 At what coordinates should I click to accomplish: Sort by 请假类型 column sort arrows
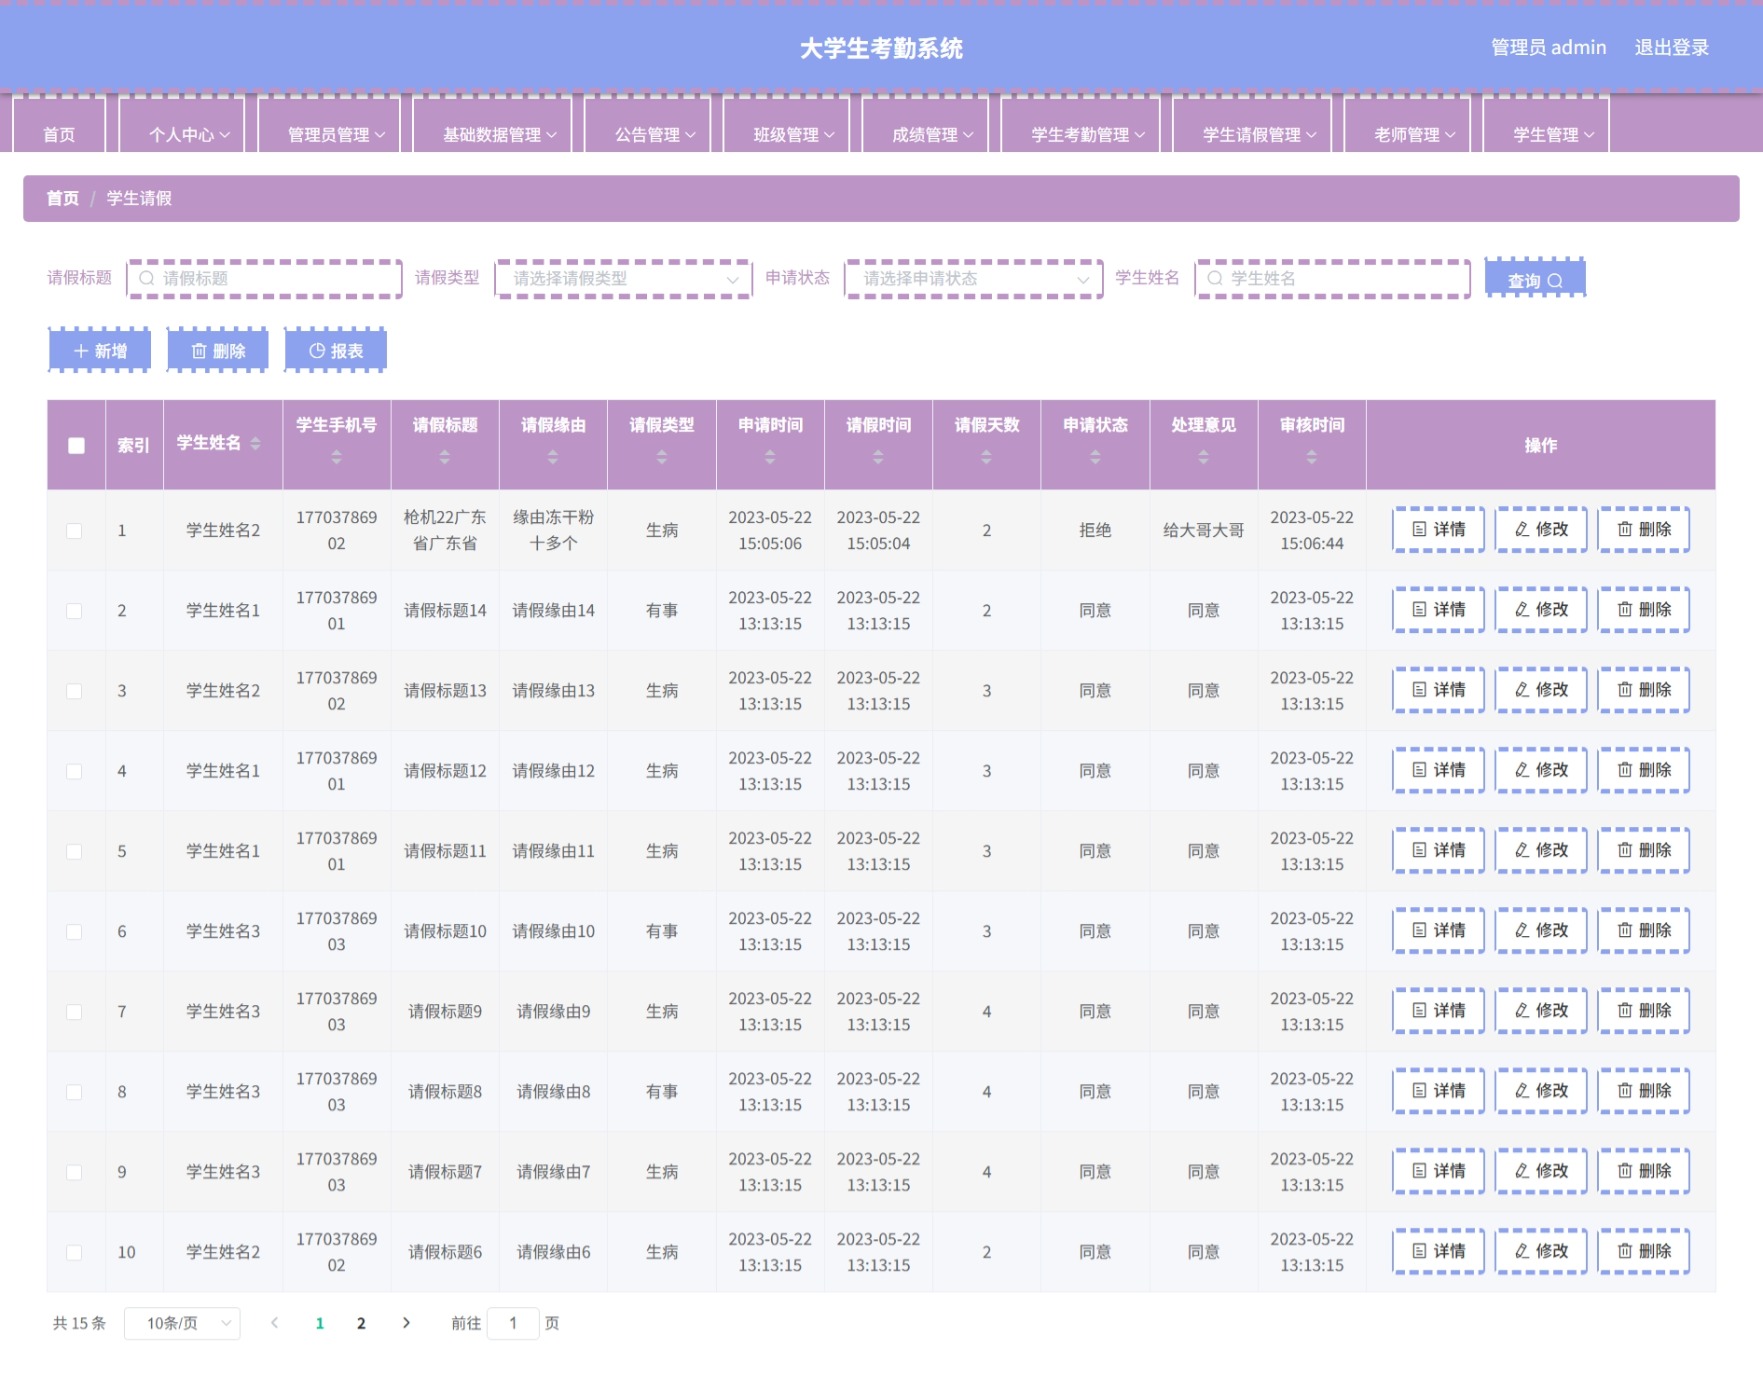[661, 457]
